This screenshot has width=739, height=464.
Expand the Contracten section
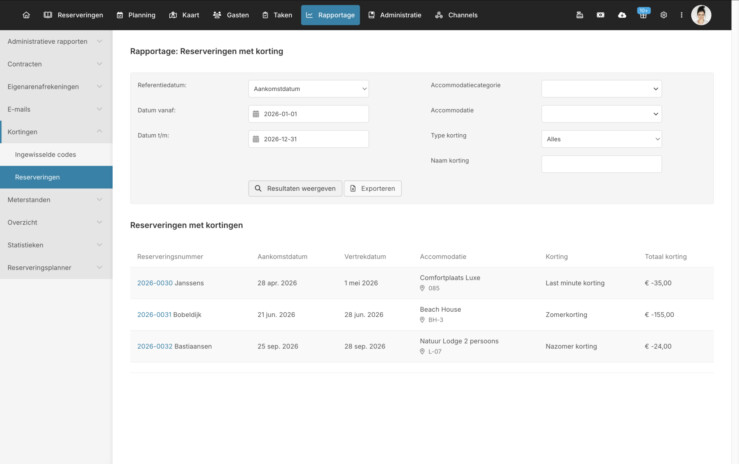point(56,64)
